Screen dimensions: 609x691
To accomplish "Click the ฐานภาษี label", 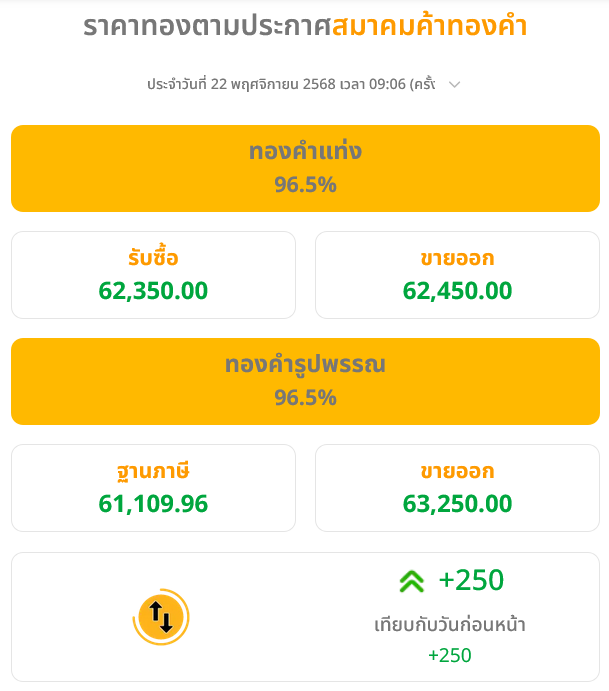I will click(153, 471).
